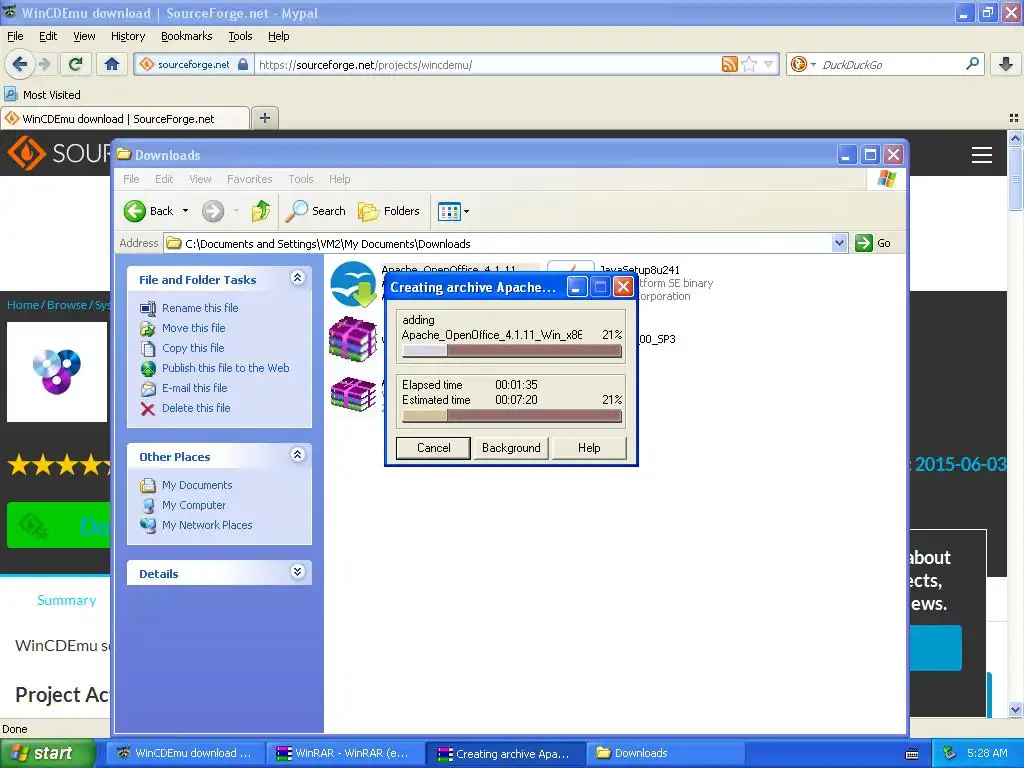Open the Back button history dropdown
This screenshot has height=768, width=1024.
(185, 211)
